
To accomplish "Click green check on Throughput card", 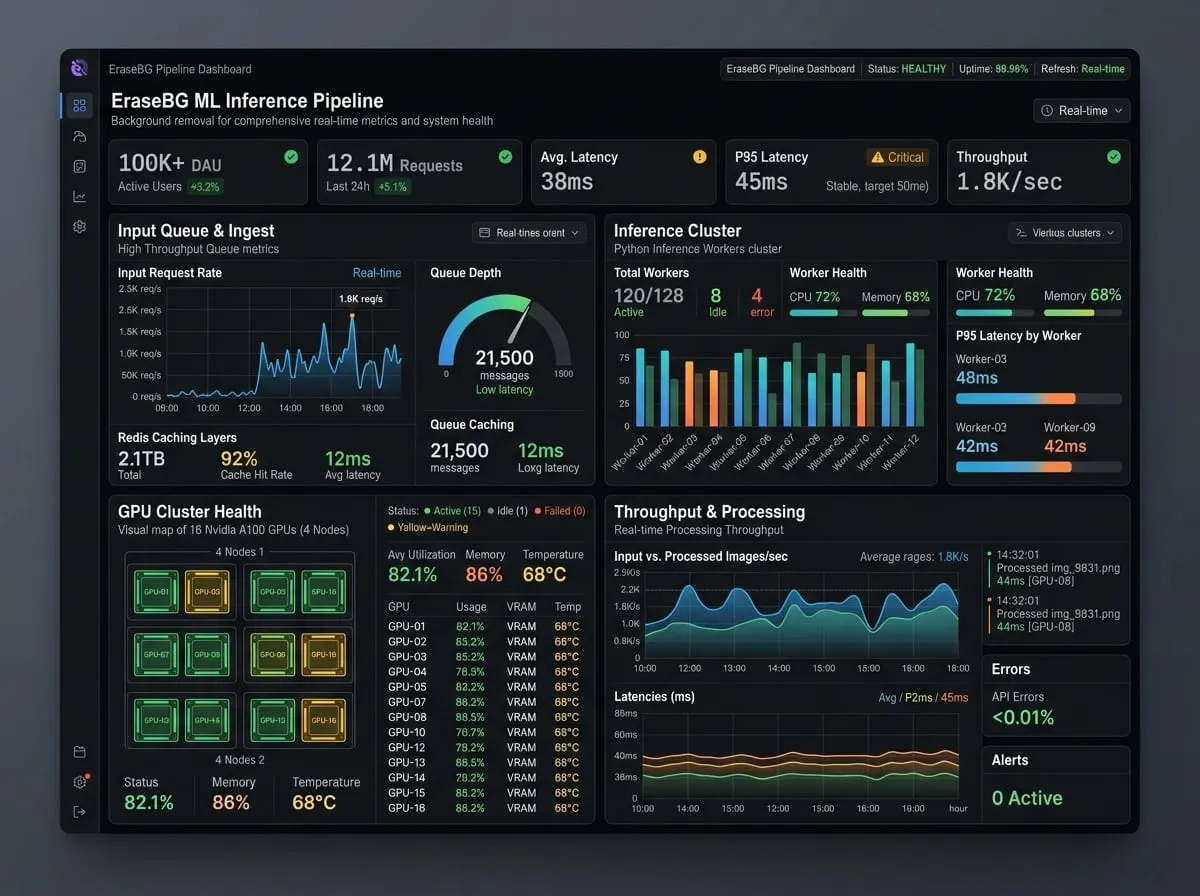I will (x=1114, y=157).
